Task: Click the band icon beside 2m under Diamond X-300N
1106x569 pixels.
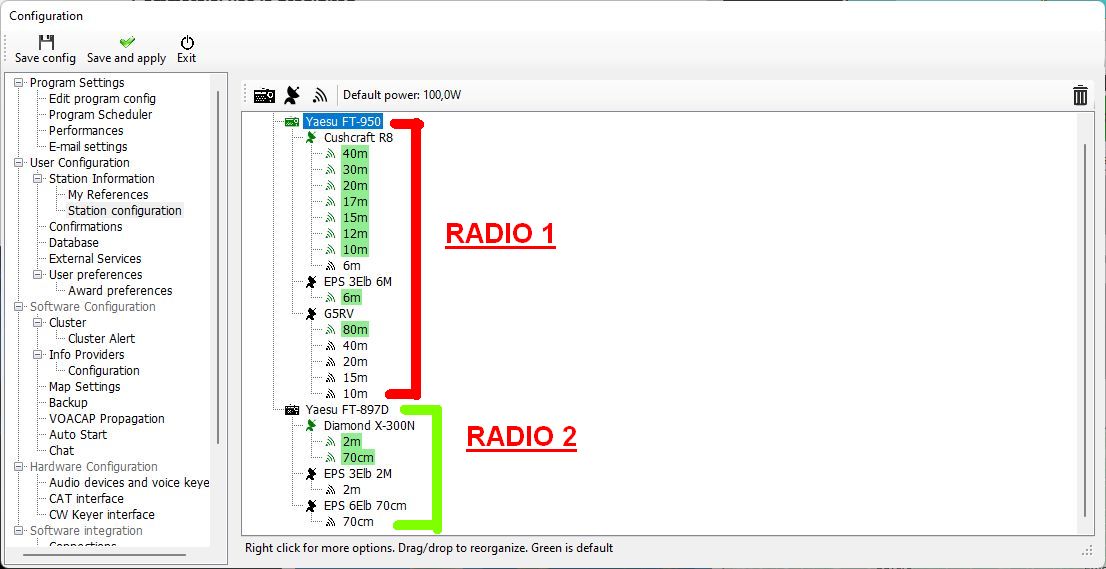Action: 329,442
